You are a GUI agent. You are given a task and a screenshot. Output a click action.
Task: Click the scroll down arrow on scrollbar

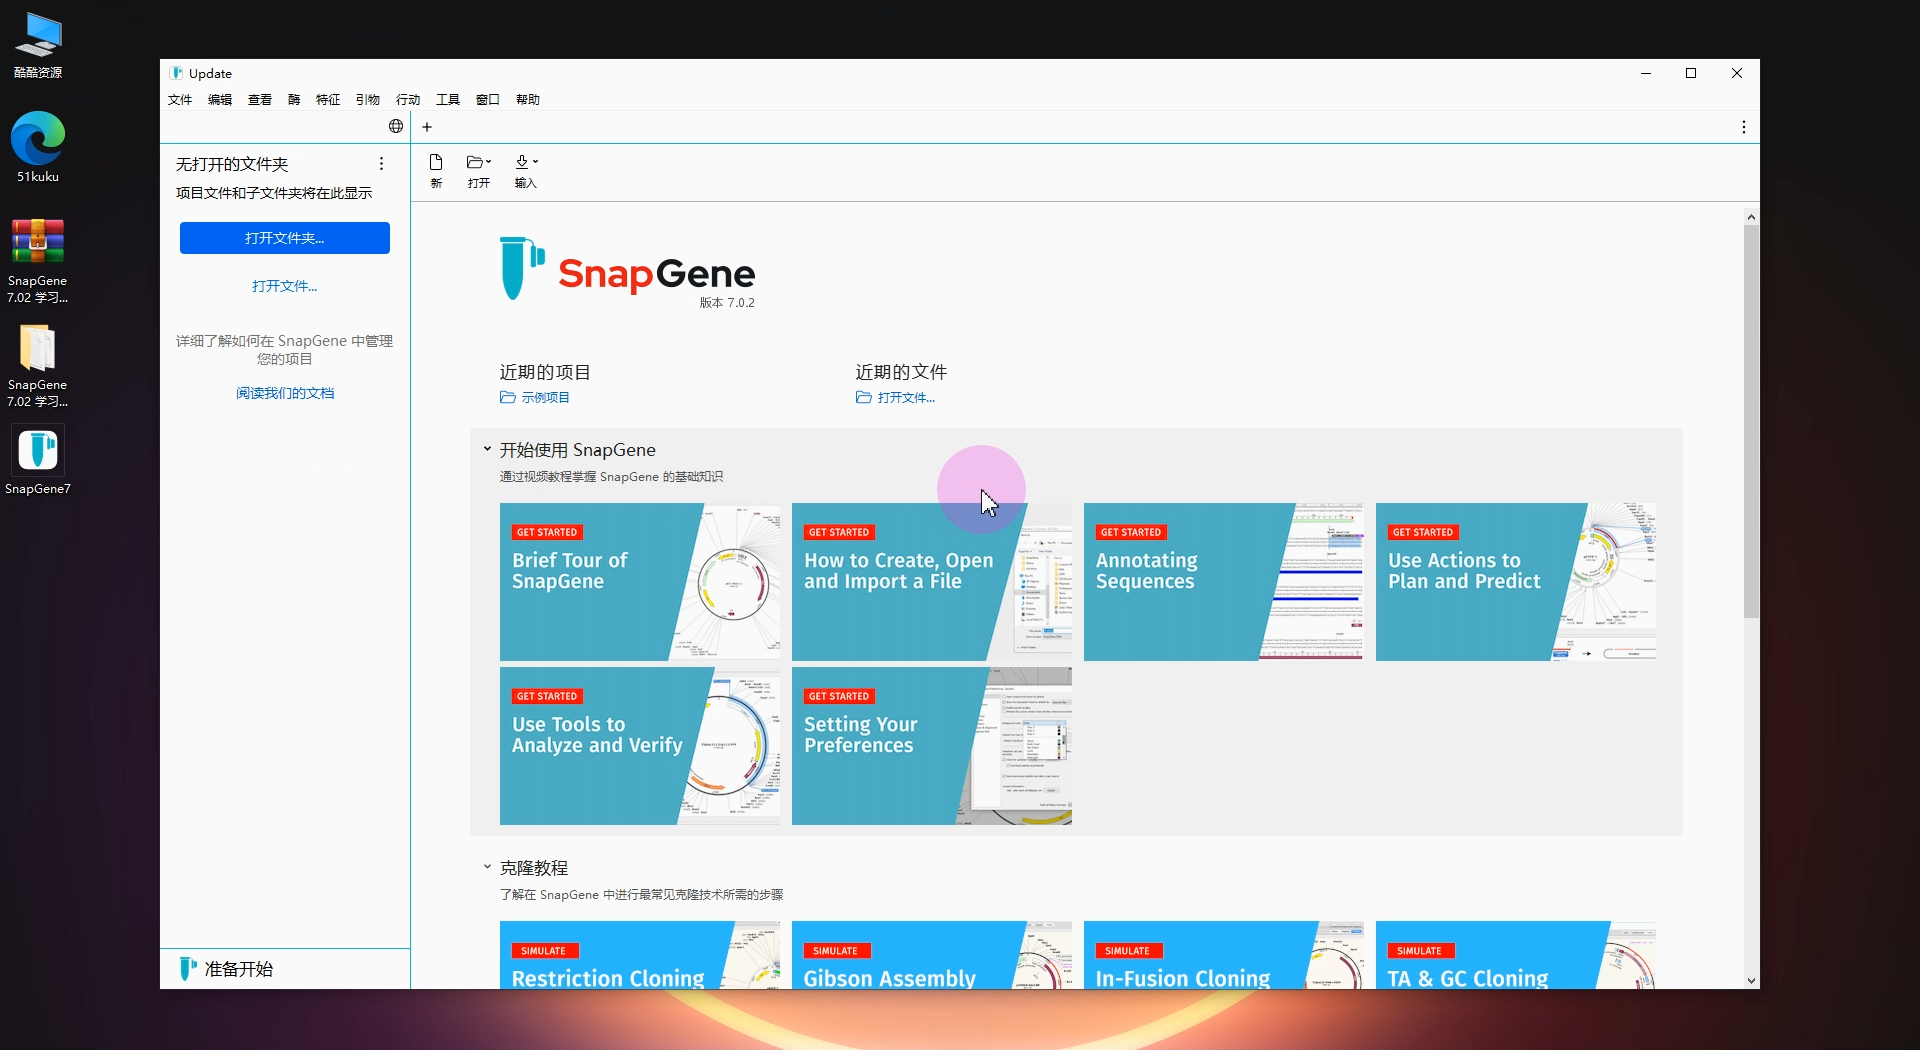click(1750, 981)
